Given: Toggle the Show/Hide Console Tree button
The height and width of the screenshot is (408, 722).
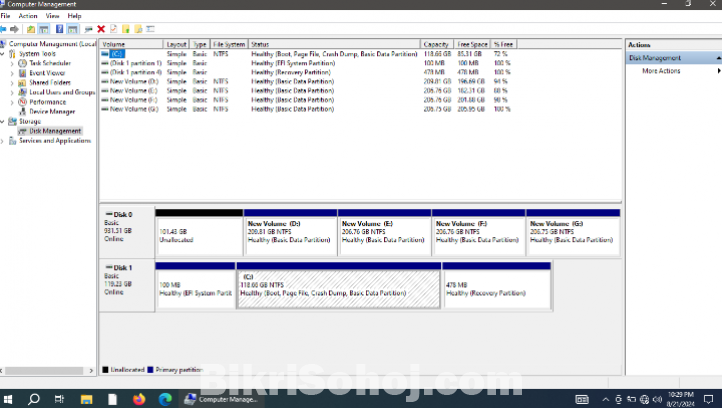Looking at the screenshot, I should [x=44, y=29].
